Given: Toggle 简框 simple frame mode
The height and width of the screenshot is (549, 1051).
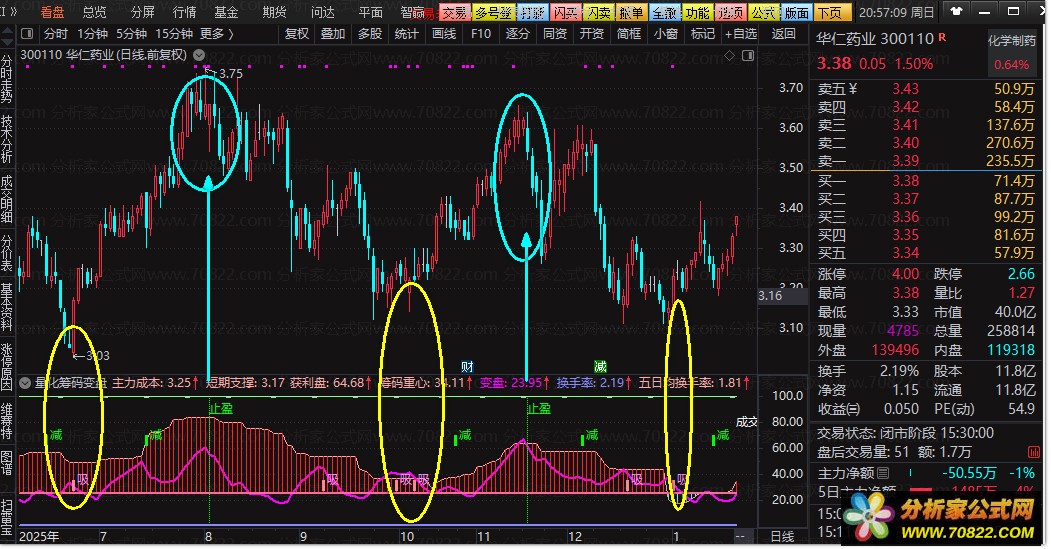Looking at the screenshot, I should pos(629,34).
